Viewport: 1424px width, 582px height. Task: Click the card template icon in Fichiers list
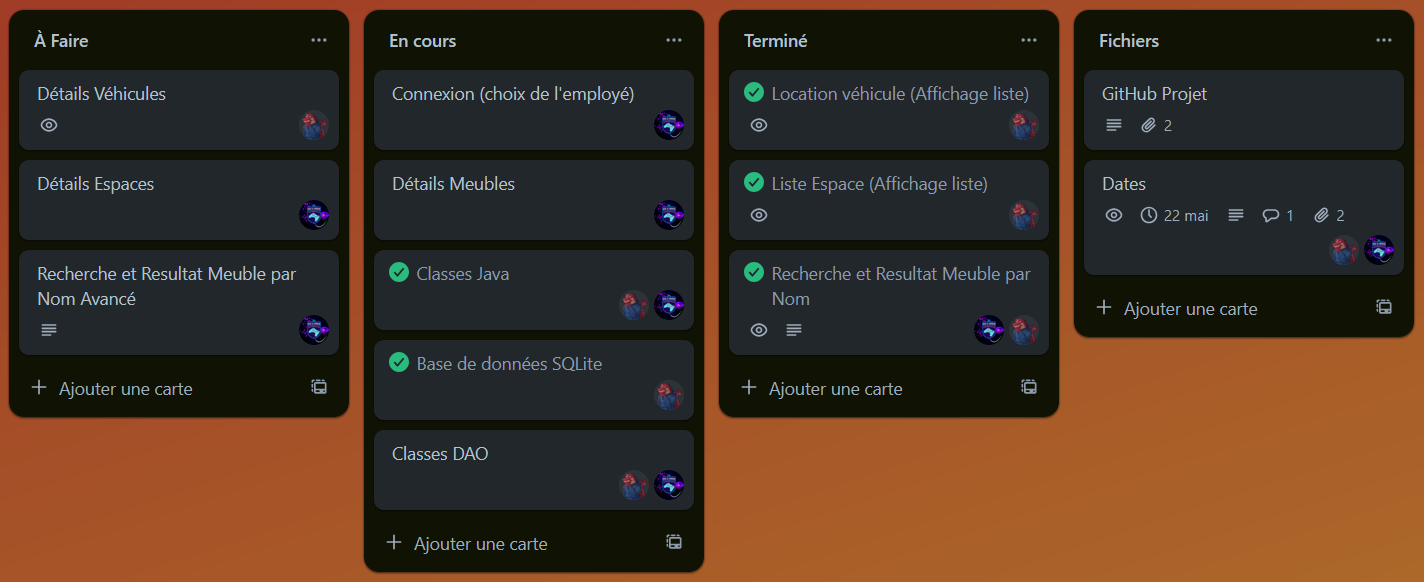point(1384,308)
